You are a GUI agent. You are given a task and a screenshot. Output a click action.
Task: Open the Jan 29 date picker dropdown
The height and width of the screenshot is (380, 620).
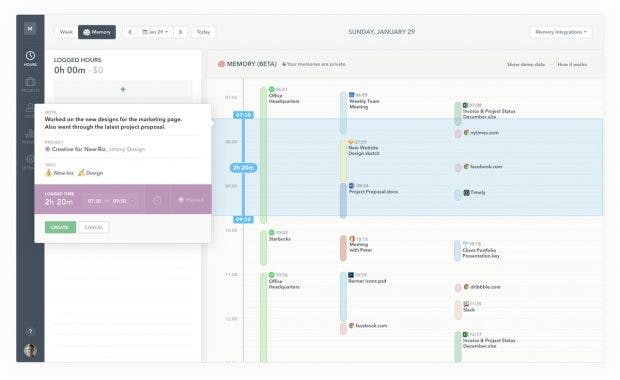(x=155, y=32)
